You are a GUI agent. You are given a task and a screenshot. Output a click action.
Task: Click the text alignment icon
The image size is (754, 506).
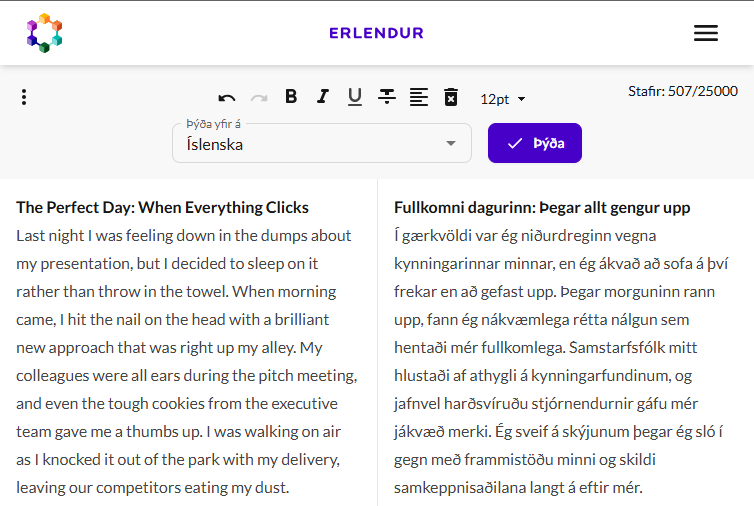click(x=419, y=97)
